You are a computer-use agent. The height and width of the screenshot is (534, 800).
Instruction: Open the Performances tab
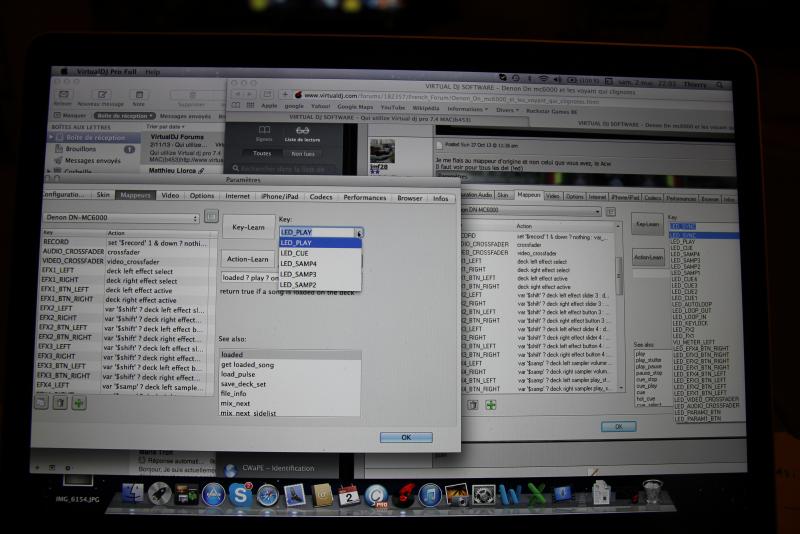(364, 197)
